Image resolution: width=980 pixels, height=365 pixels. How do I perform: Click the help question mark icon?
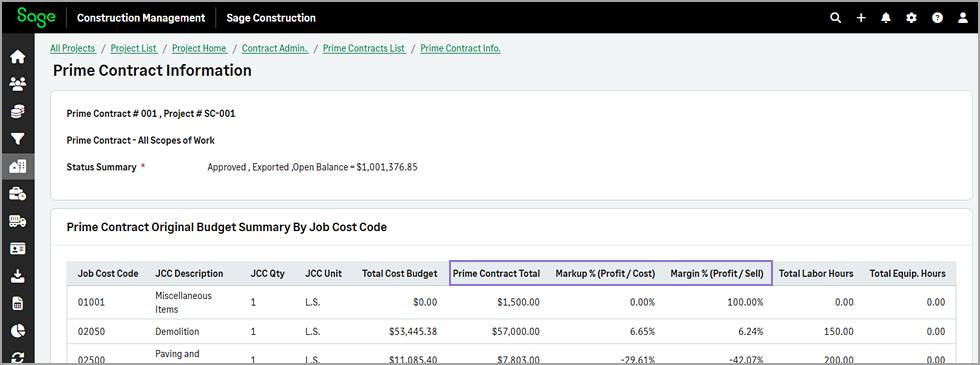[x=937, y=18]
